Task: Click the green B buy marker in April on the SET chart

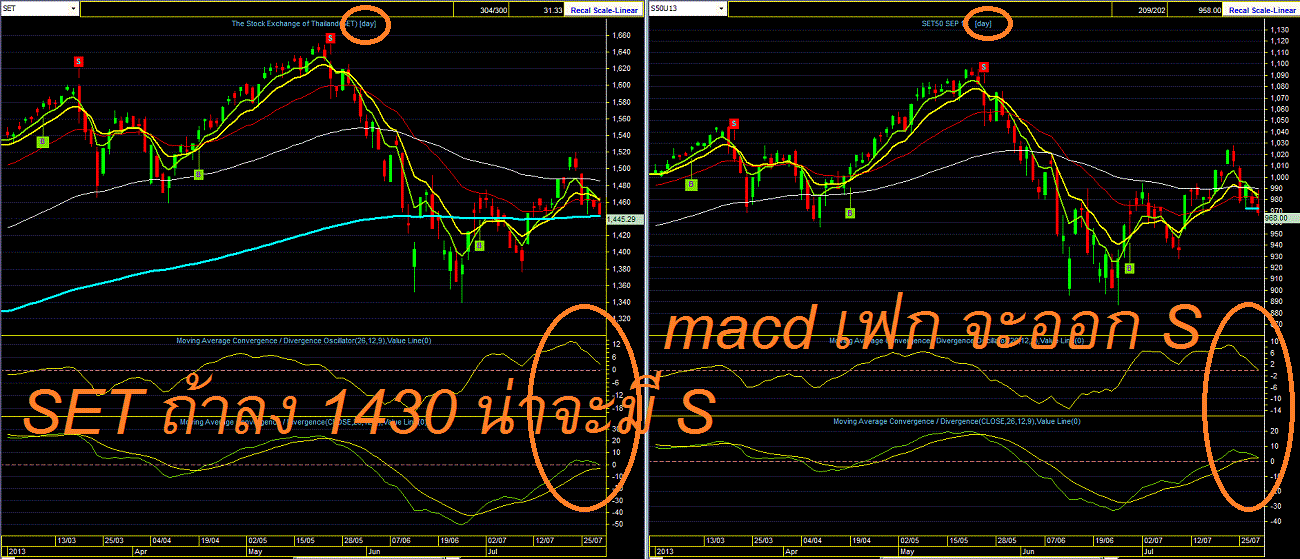Action: pos(198,174)
